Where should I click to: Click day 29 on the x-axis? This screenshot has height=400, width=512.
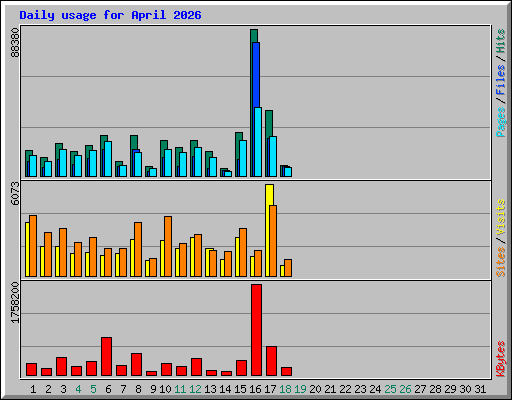(450, 389)
